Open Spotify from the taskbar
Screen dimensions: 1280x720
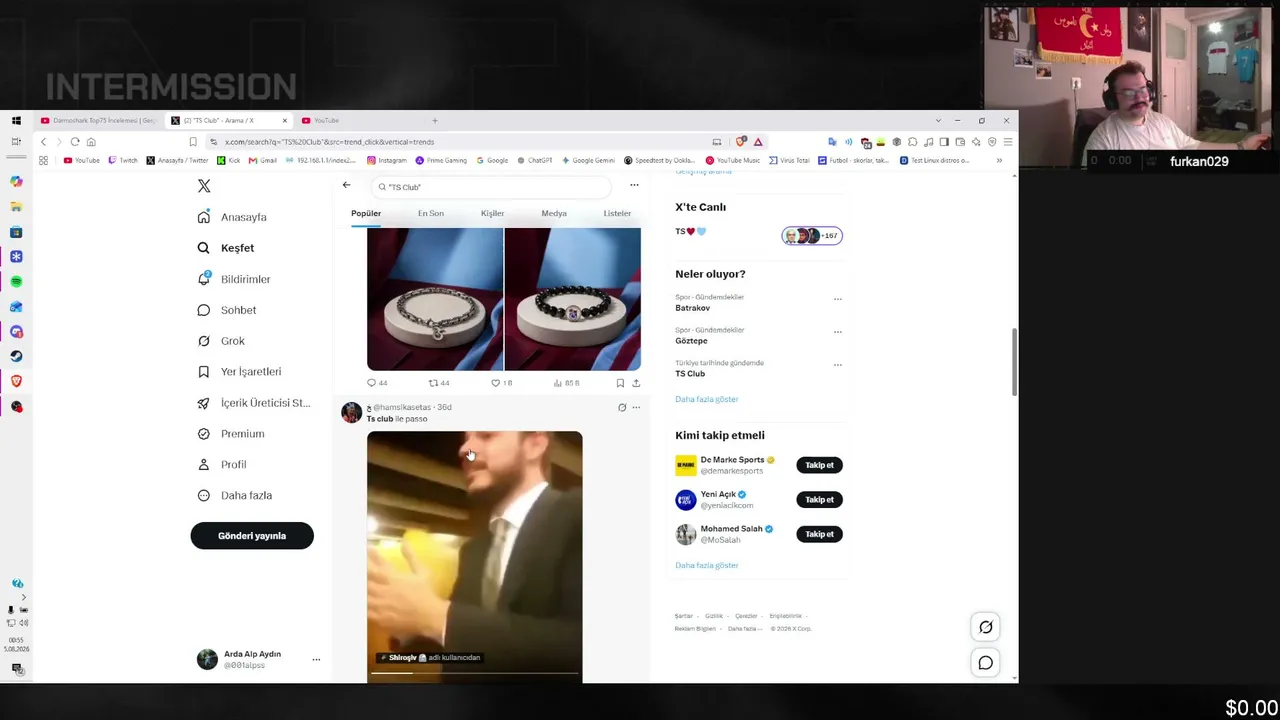click(x=16, y=282)
